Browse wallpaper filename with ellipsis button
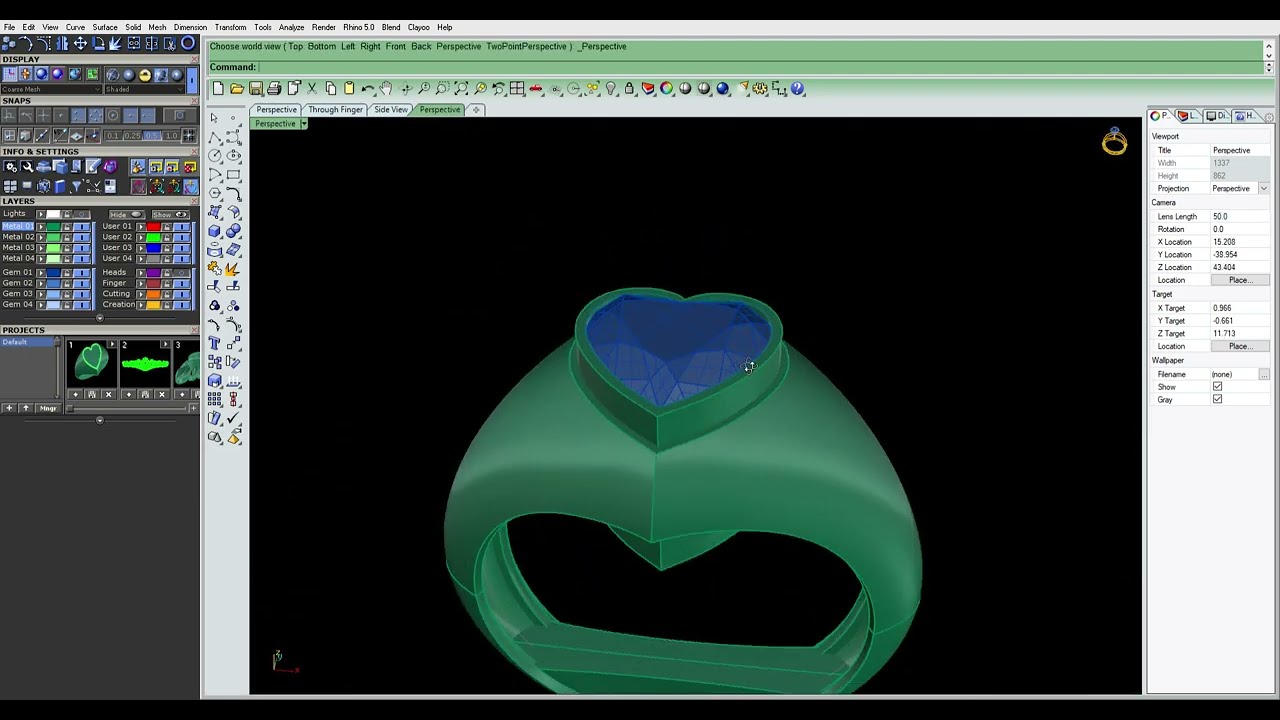This screenshot has height=720, width=1280. (1264, 374)
